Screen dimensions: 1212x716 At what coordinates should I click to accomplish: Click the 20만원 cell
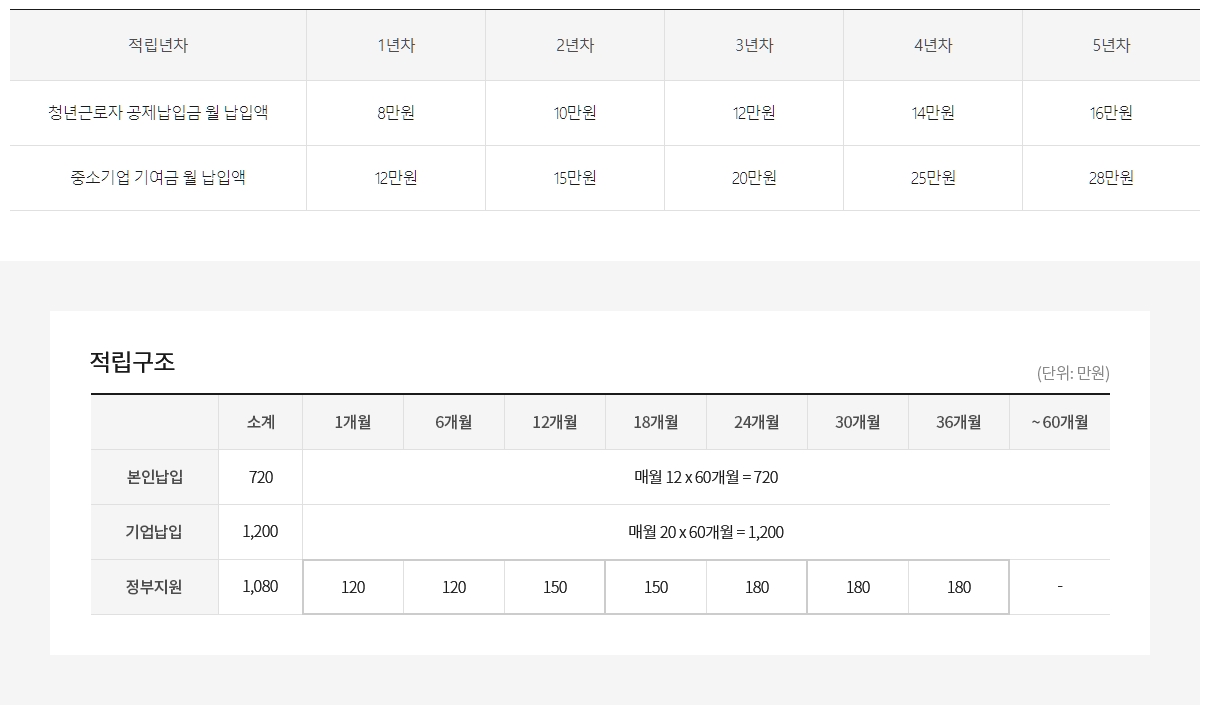tap(754, 178)
